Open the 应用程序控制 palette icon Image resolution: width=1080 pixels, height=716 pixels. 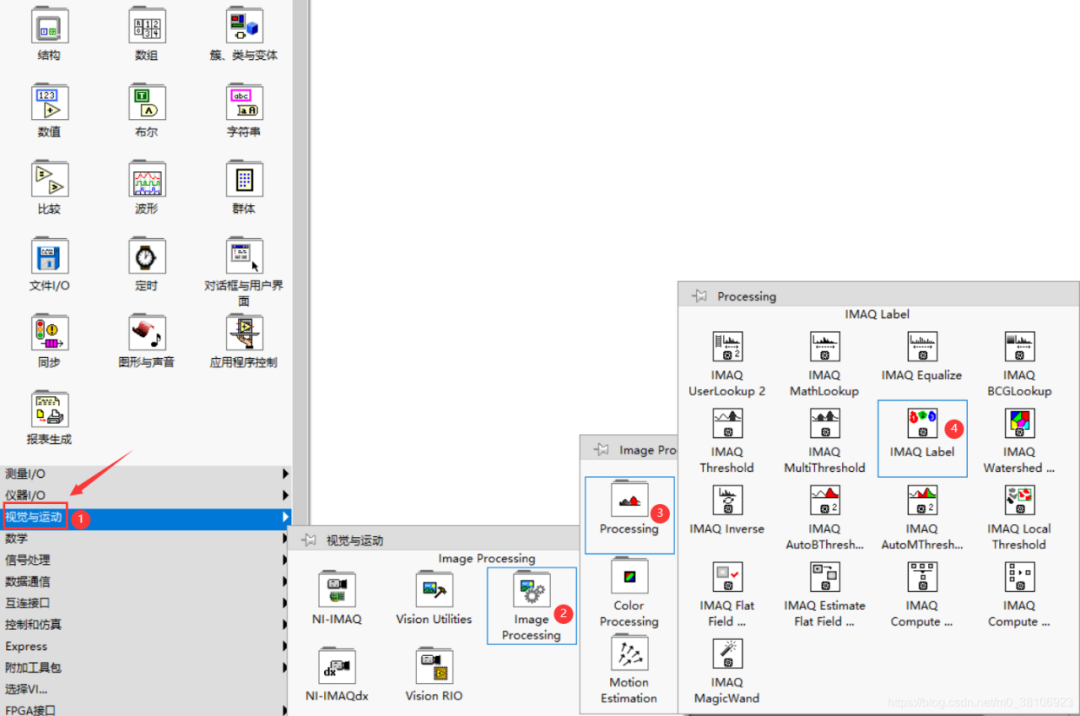click(x=244, y=333)
